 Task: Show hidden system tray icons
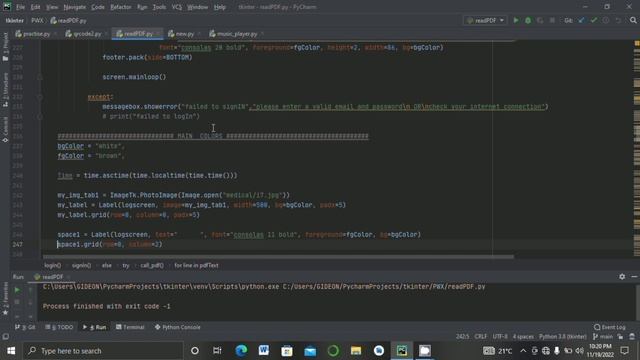[523, 351]
